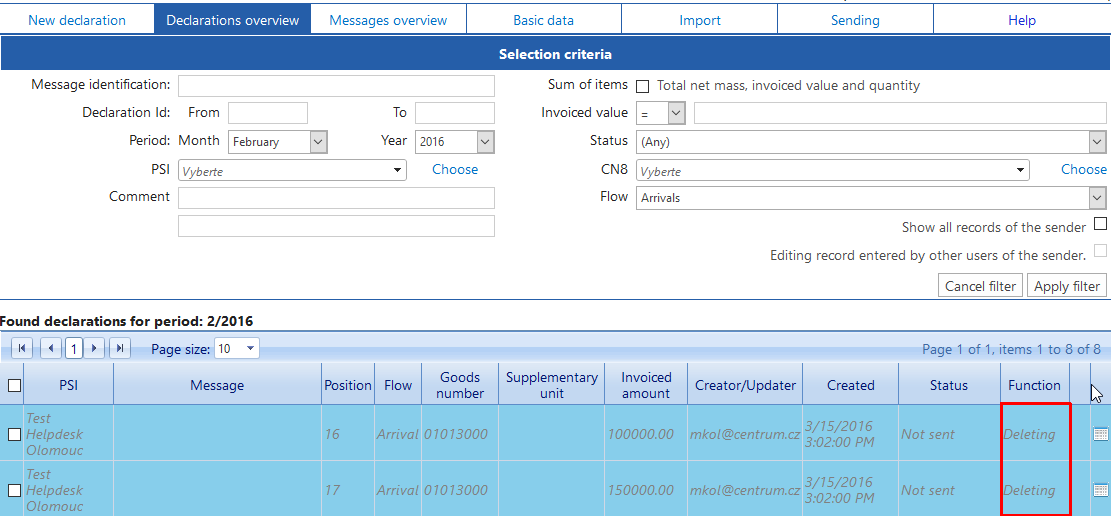
Task: Open the Import tab
Action: [700, 20]
